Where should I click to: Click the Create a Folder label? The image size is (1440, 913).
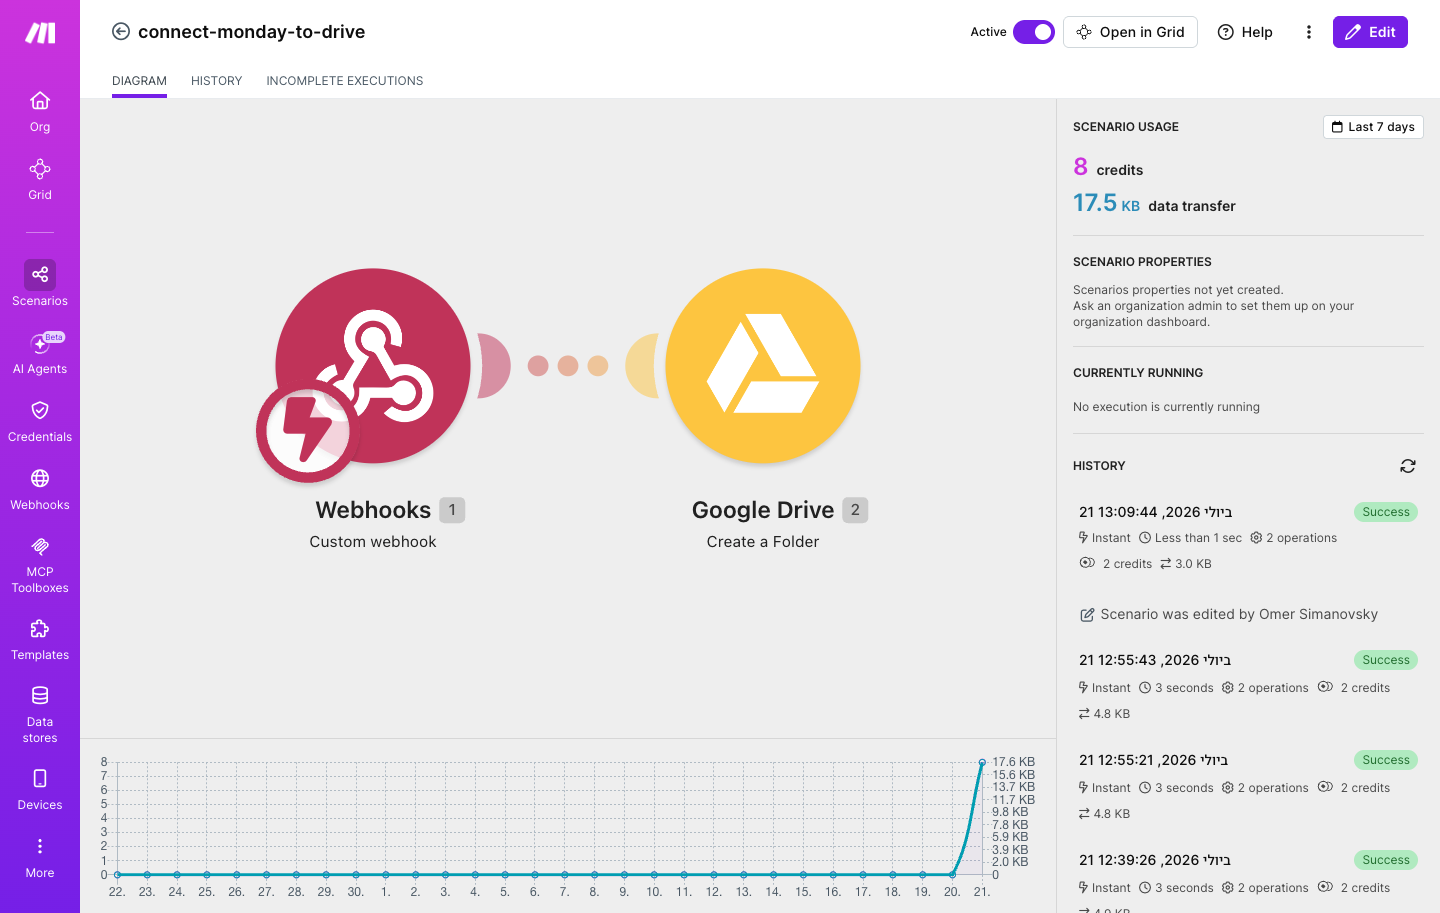pyautogui.click(x=763, y=542)
